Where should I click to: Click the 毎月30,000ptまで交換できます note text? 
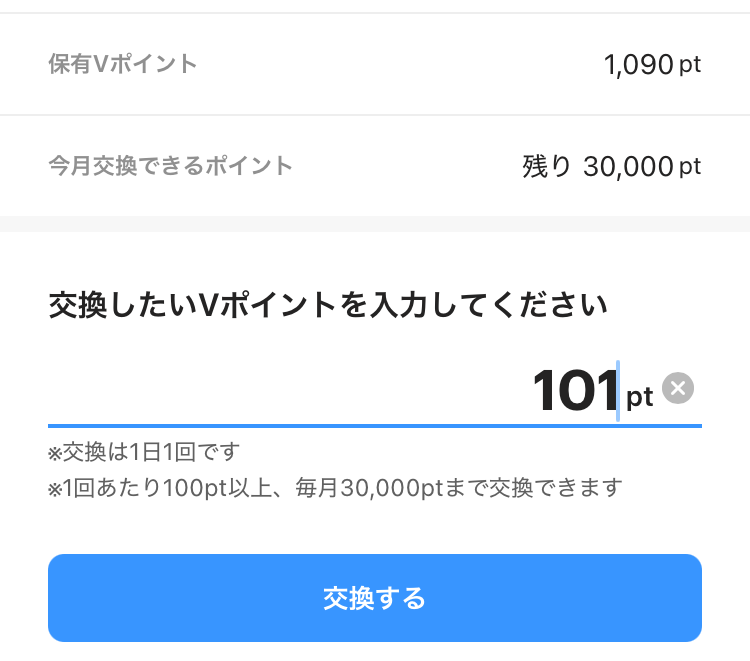pyautogui.click(x=458, y=488)
